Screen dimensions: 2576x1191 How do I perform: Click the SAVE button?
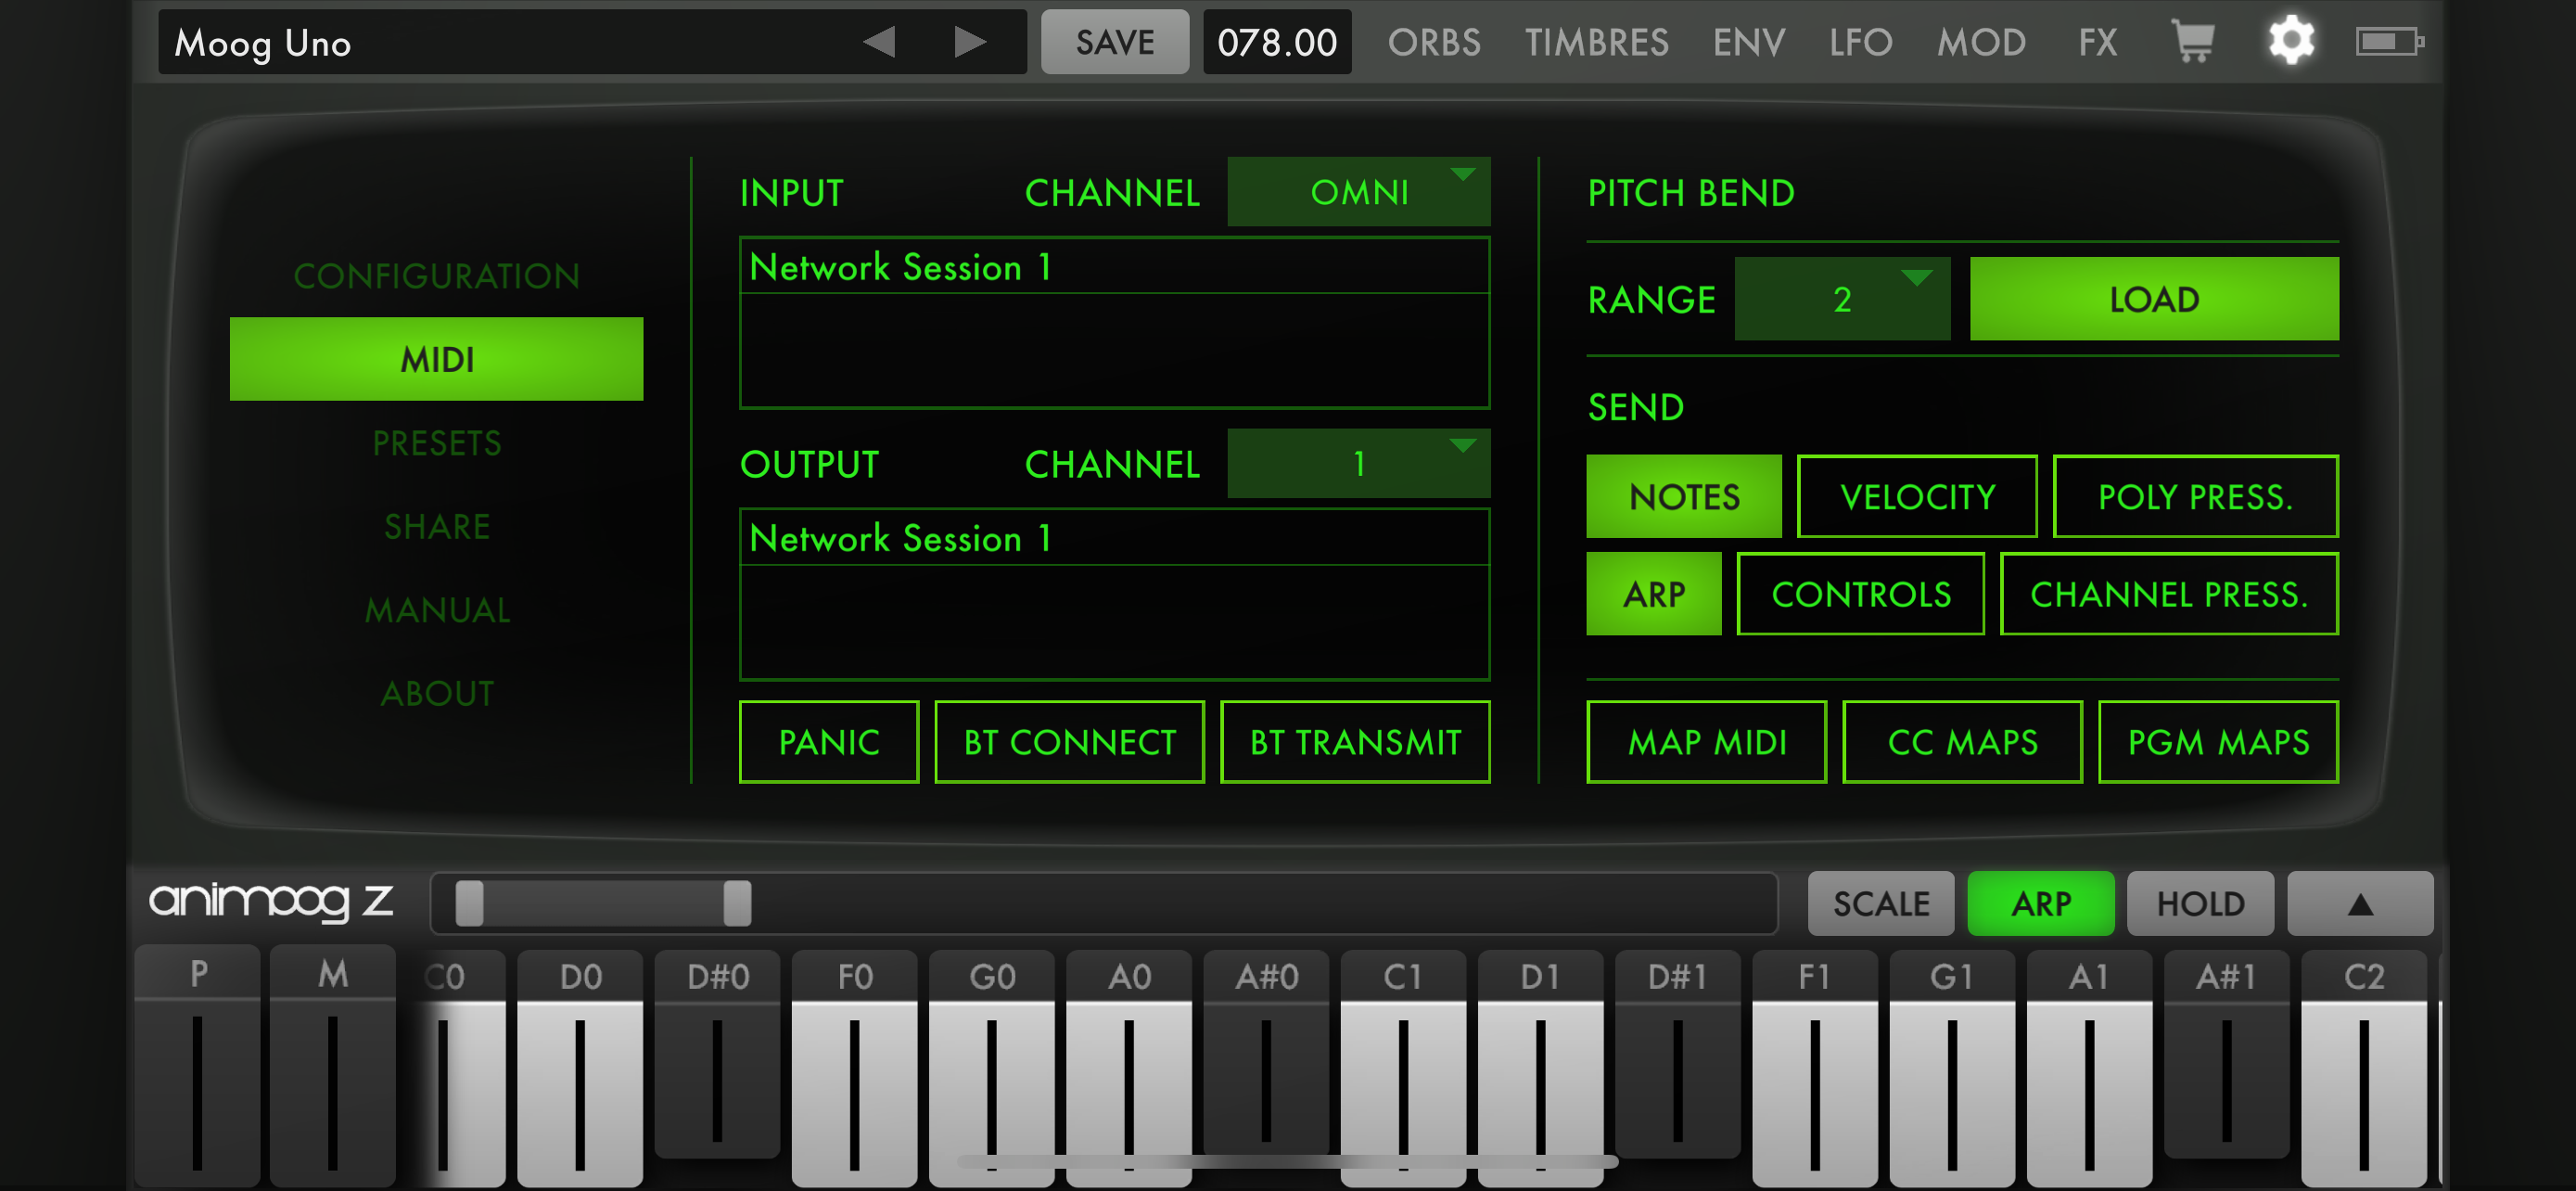click(x=1115, y=42)
